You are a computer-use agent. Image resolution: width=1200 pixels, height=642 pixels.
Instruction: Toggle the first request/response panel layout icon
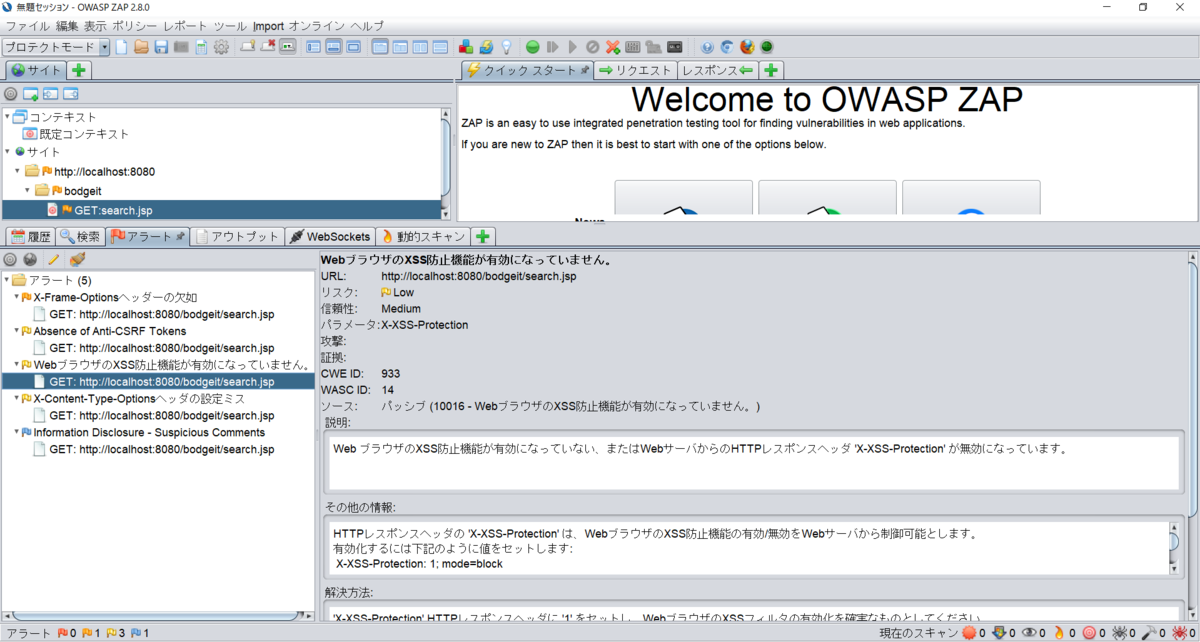pos(380,47)
